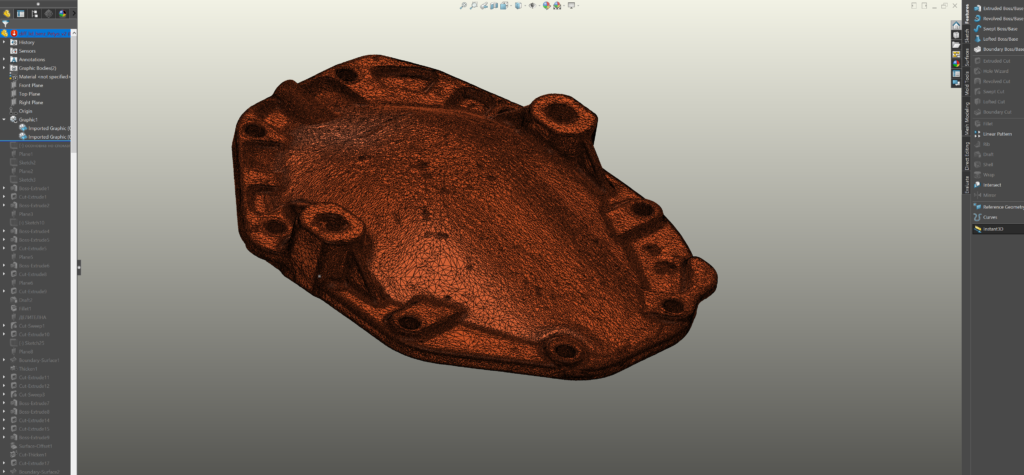The height and width of the screenshot is (475, 1024).
Task: Click the Extruded Boss/Base button
Action: point(998,8)
